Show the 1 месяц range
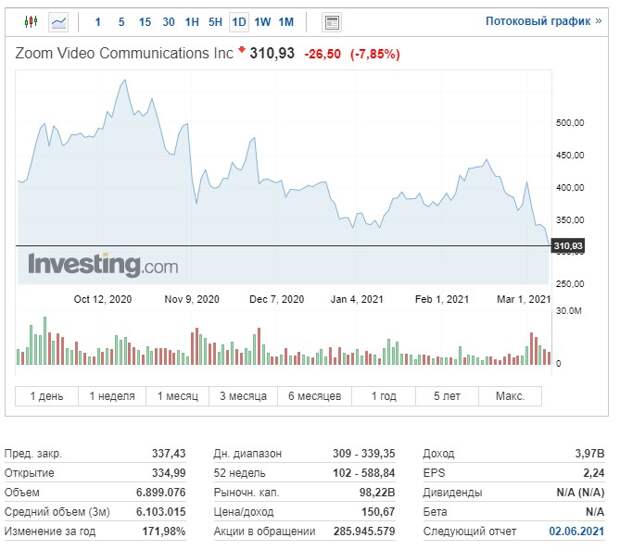This screenshot has height=550, width=620. pos(178,396)
